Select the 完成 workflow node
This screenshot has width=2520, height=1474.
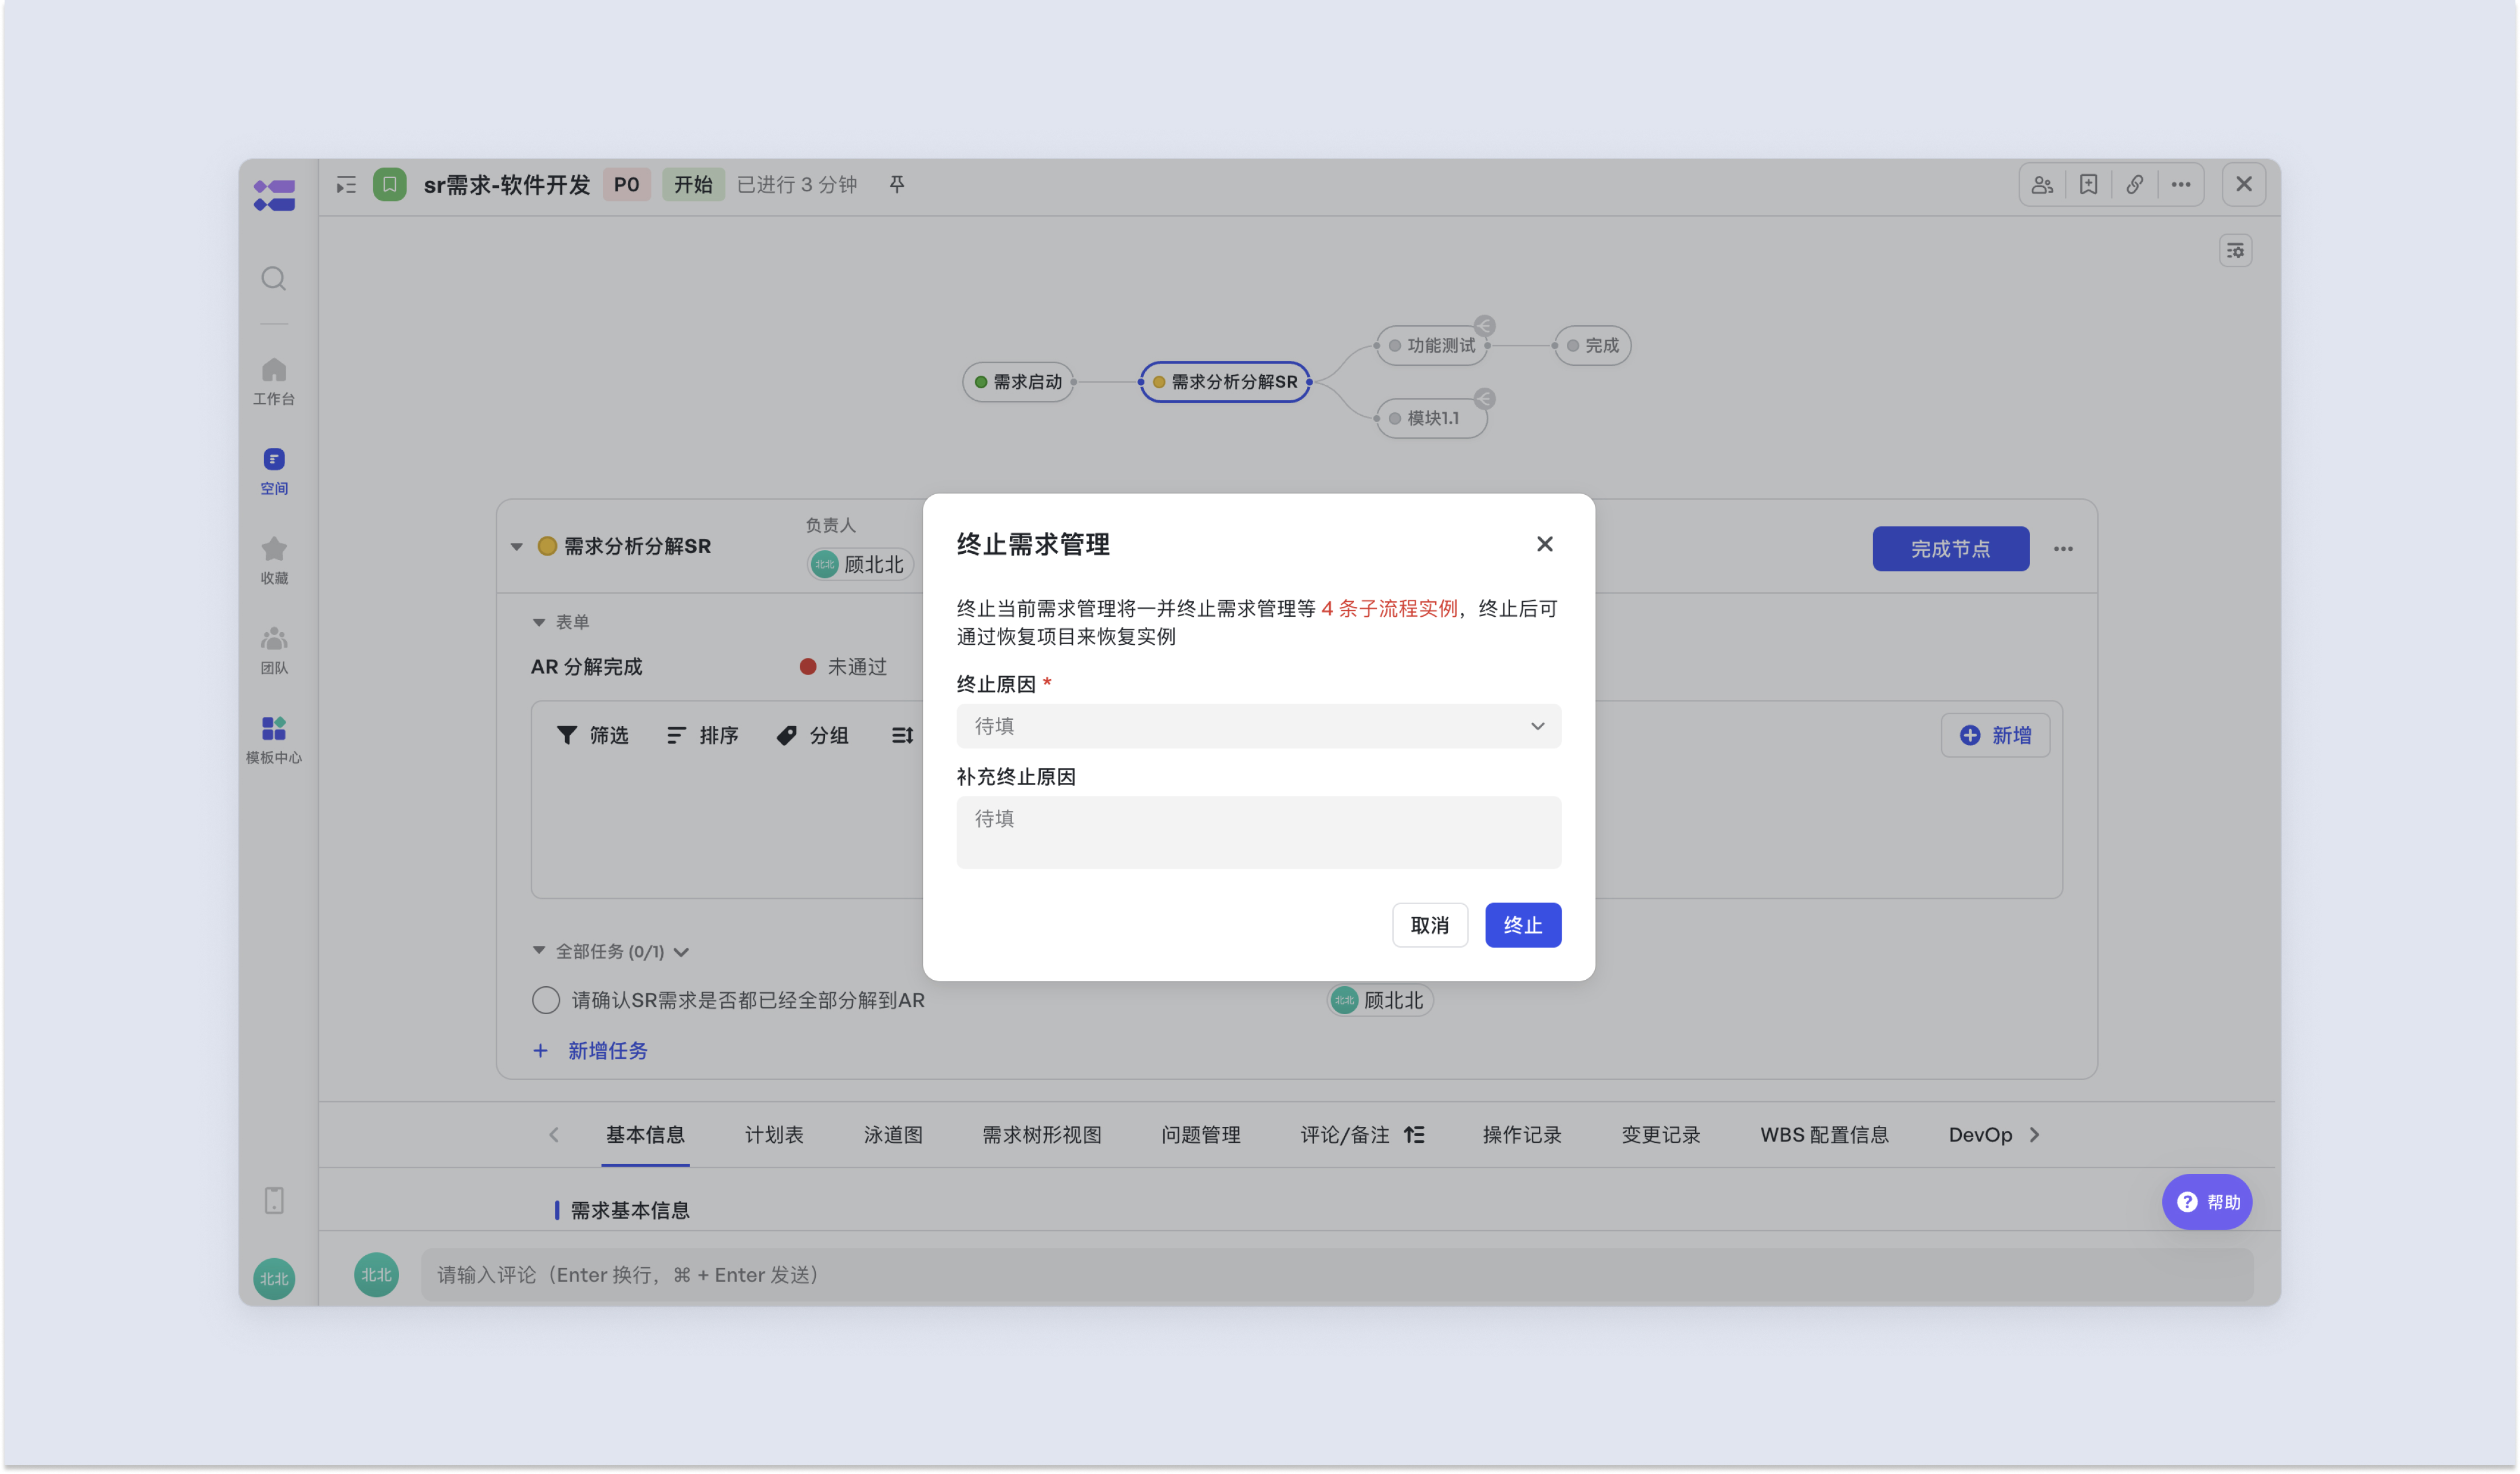click(x=1592, y=345)
